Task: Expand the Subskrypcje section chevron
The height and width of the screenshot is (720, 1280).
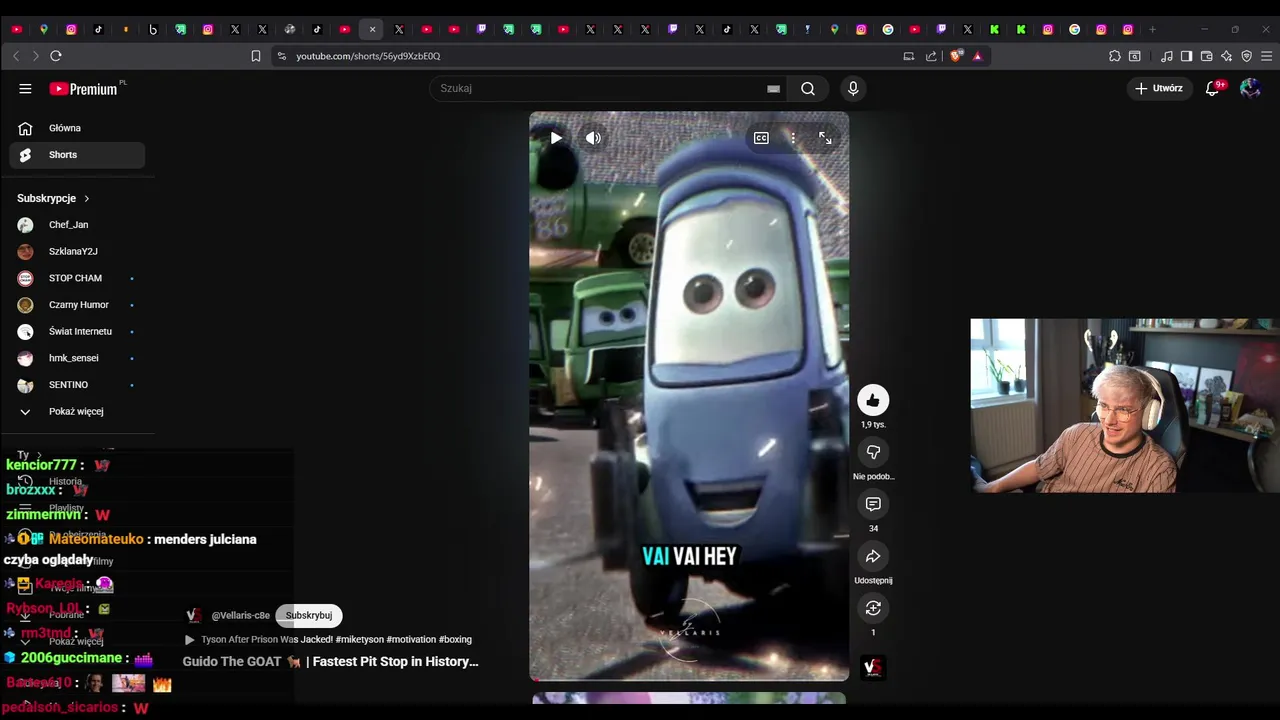Action: tap(87, 199)
